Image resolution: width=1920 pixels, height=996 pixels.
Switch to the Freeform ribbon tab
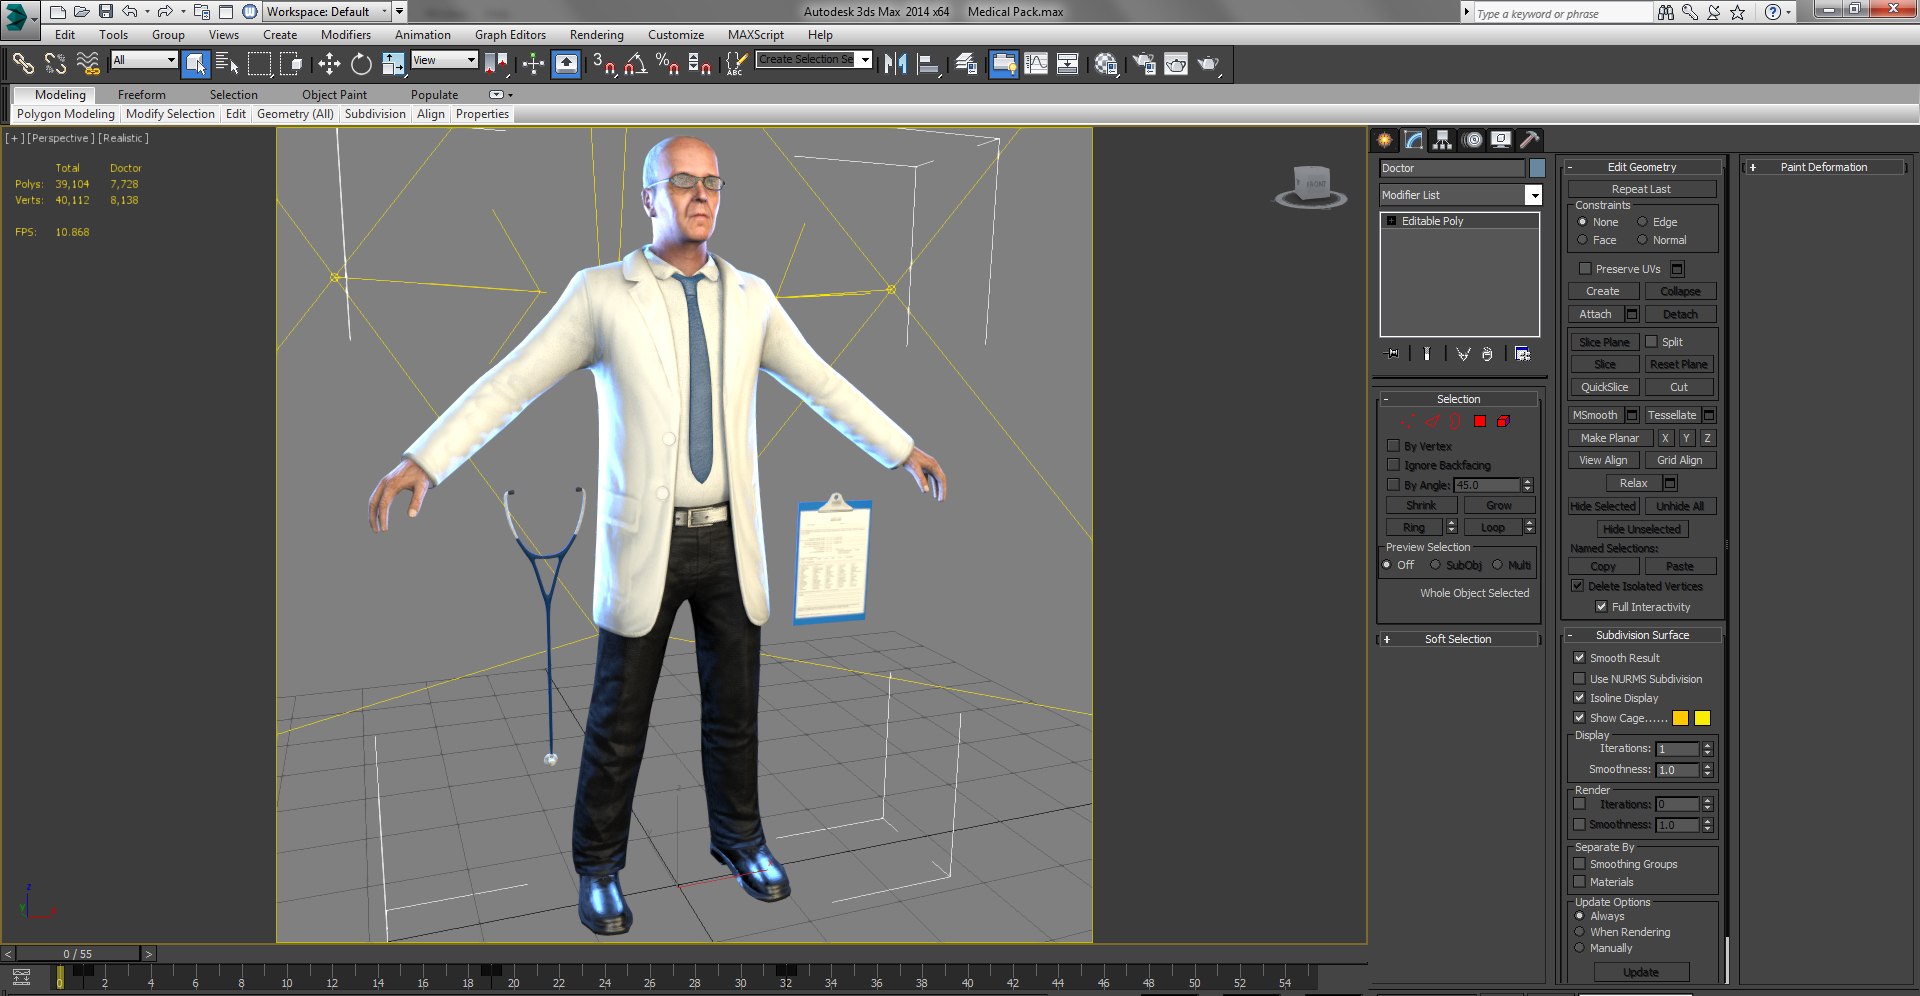point(142,95)
